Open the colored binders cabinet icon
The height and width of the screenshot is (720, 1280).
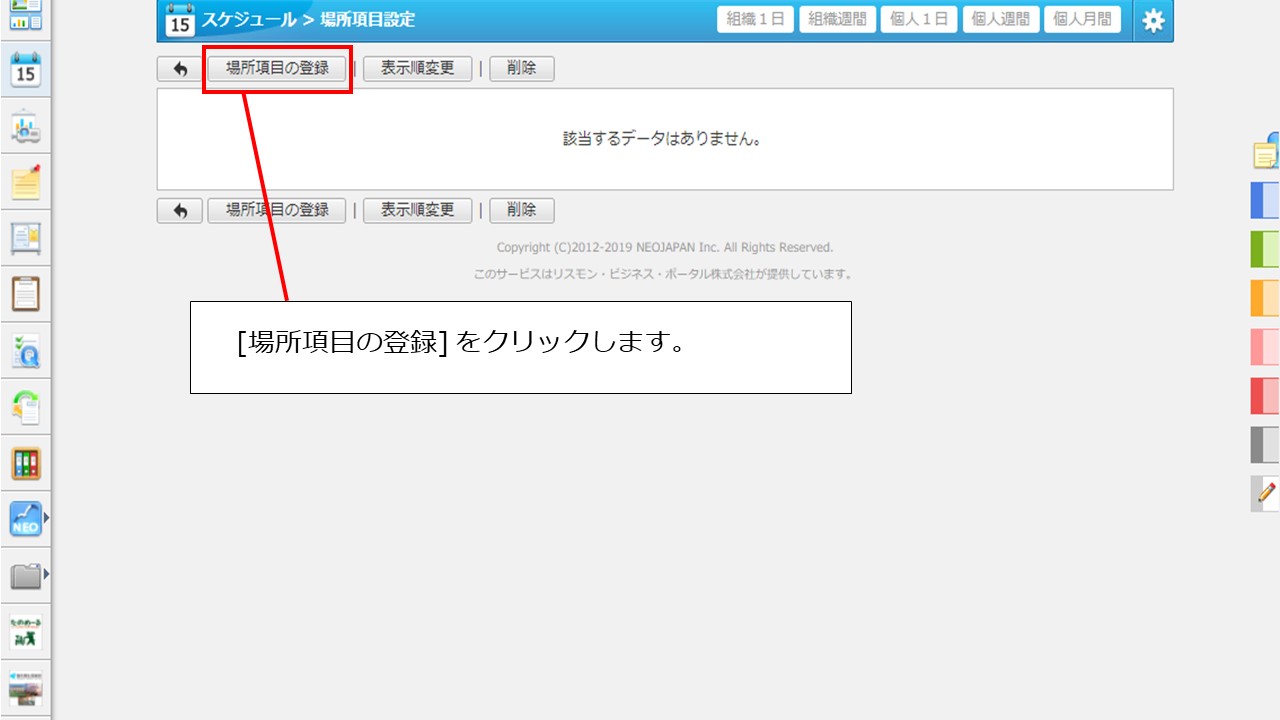pyautogui.click(x=25, y=463)
